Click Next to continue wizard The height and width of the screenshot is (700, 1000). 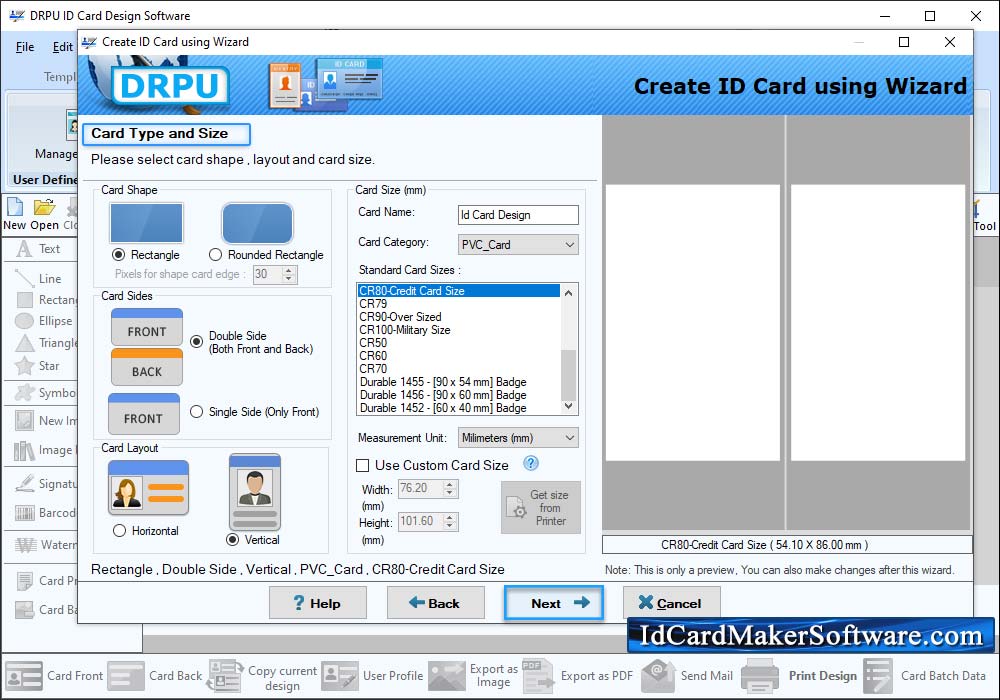[554, 603]
